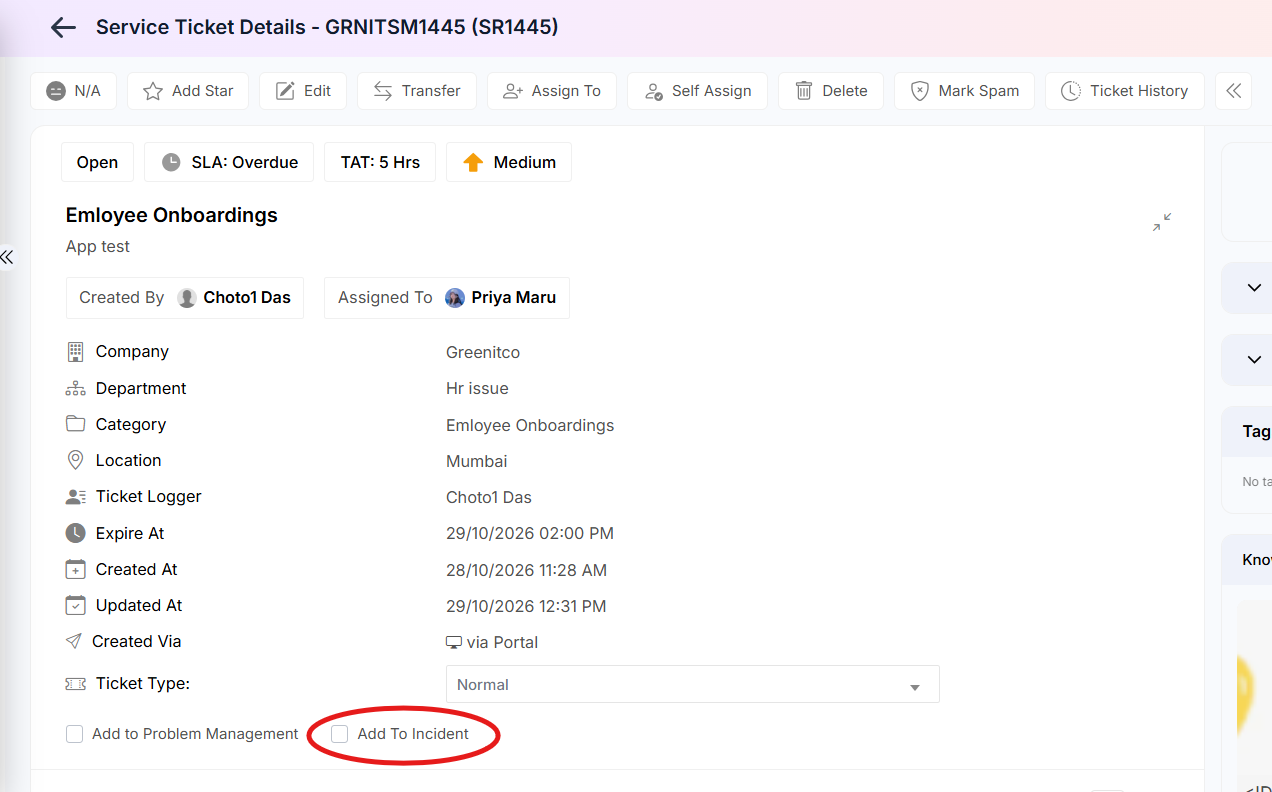The image size is (1272, 792).
Task: Click the Ticket Logger person icon
Action: (75, 496)
